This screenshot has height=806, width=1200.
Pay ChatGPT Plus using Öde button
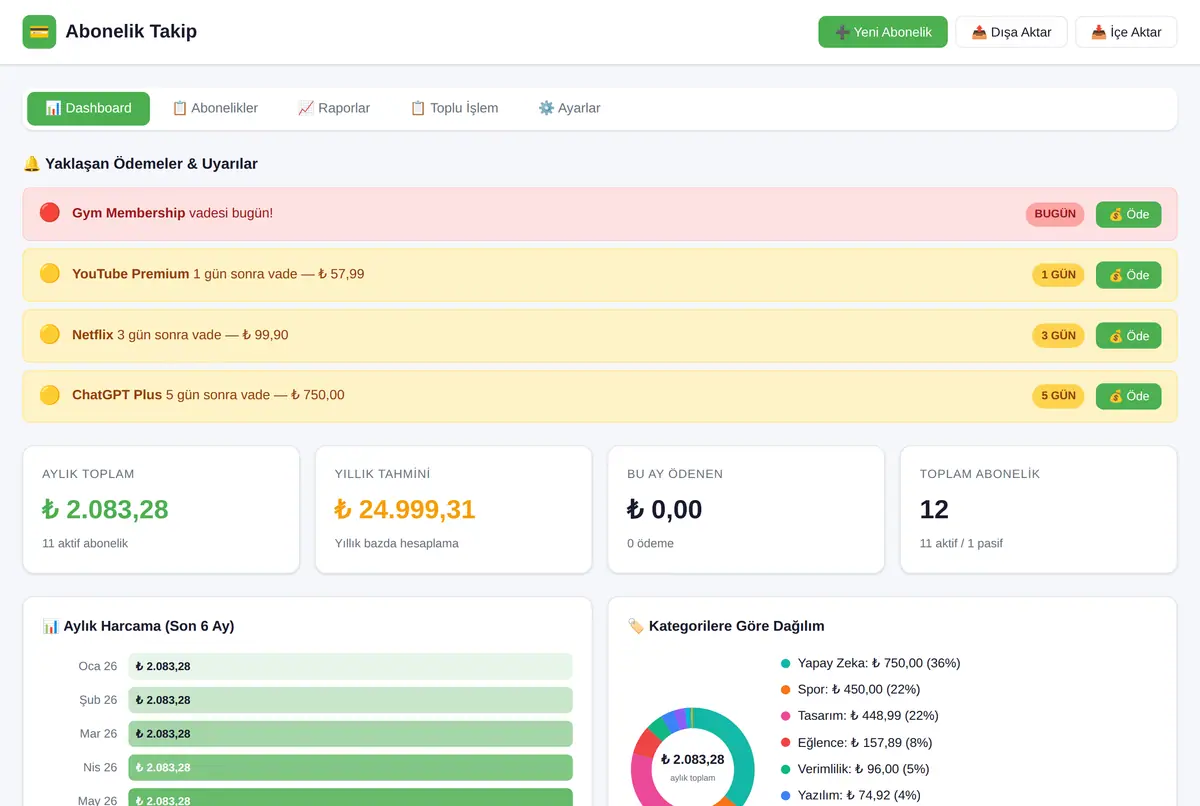[1129, 396]
